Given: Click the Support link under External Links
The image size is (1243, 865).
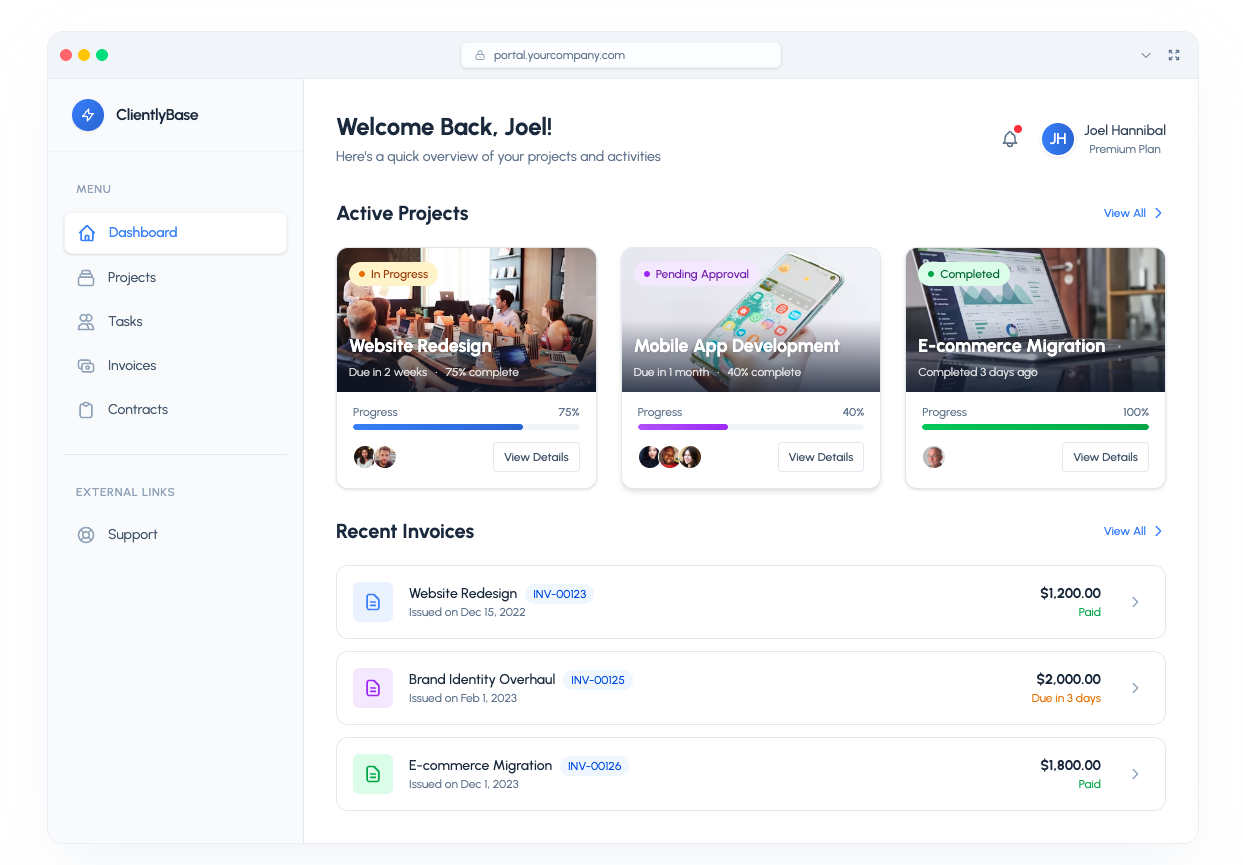Looking at the screenshot, I should point(133,534).
